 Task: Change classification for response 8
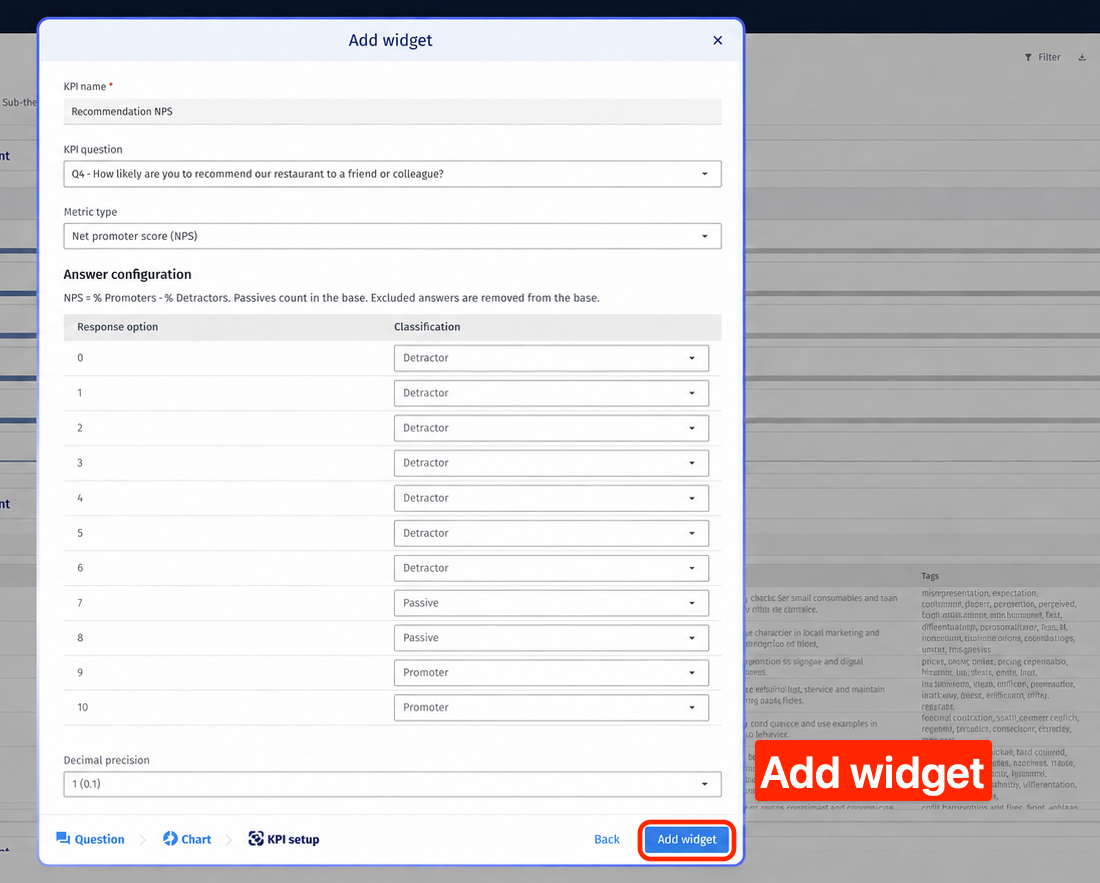pos(551,638)
